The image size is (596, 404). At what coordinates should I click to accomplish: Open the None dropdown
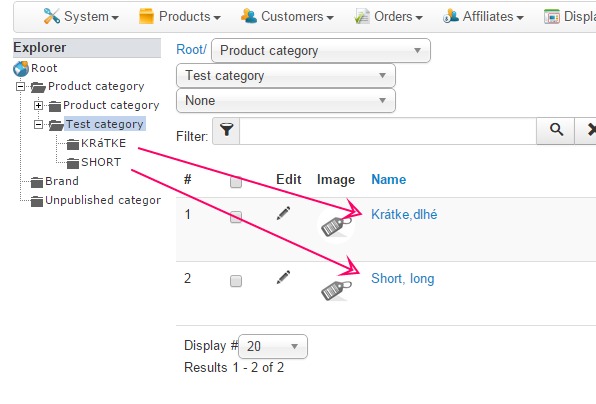(x=286, y=101)
